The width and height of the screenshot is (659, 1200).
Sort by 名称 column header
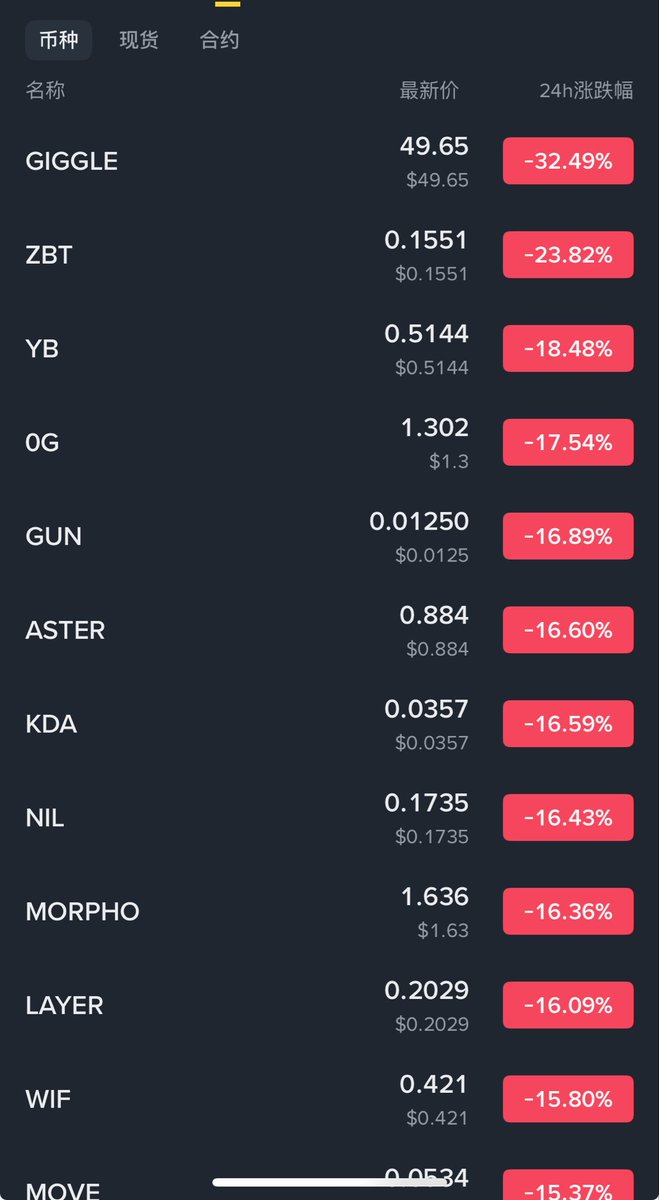tap(45, 90)
